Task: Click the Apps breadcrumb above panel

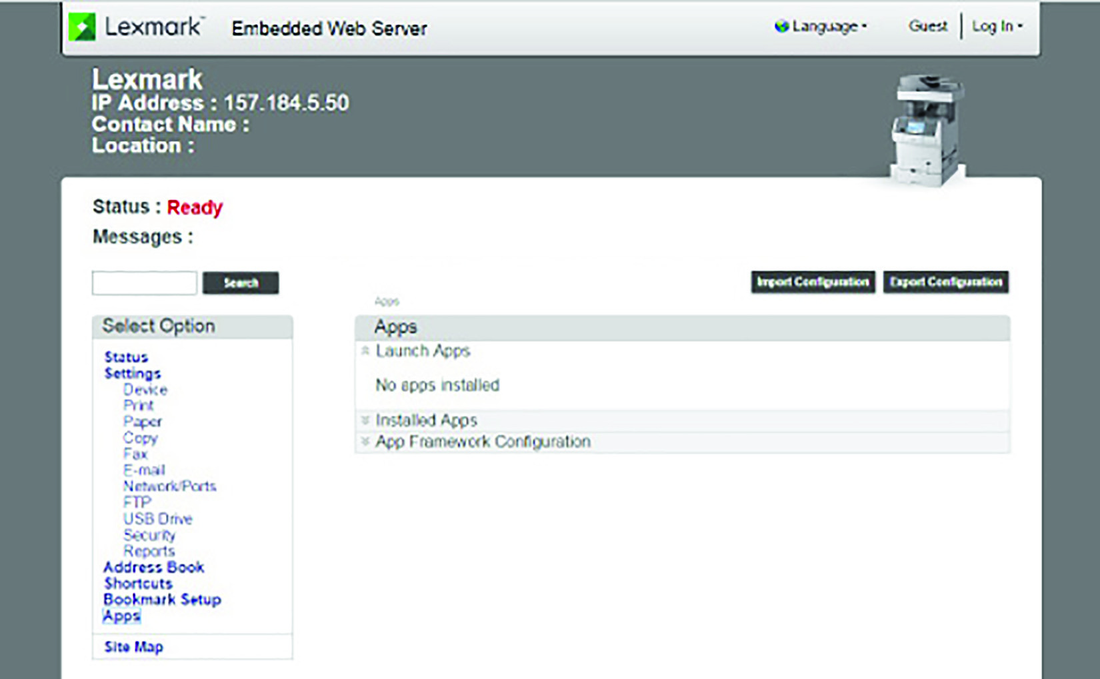Action: pos(387,302)
